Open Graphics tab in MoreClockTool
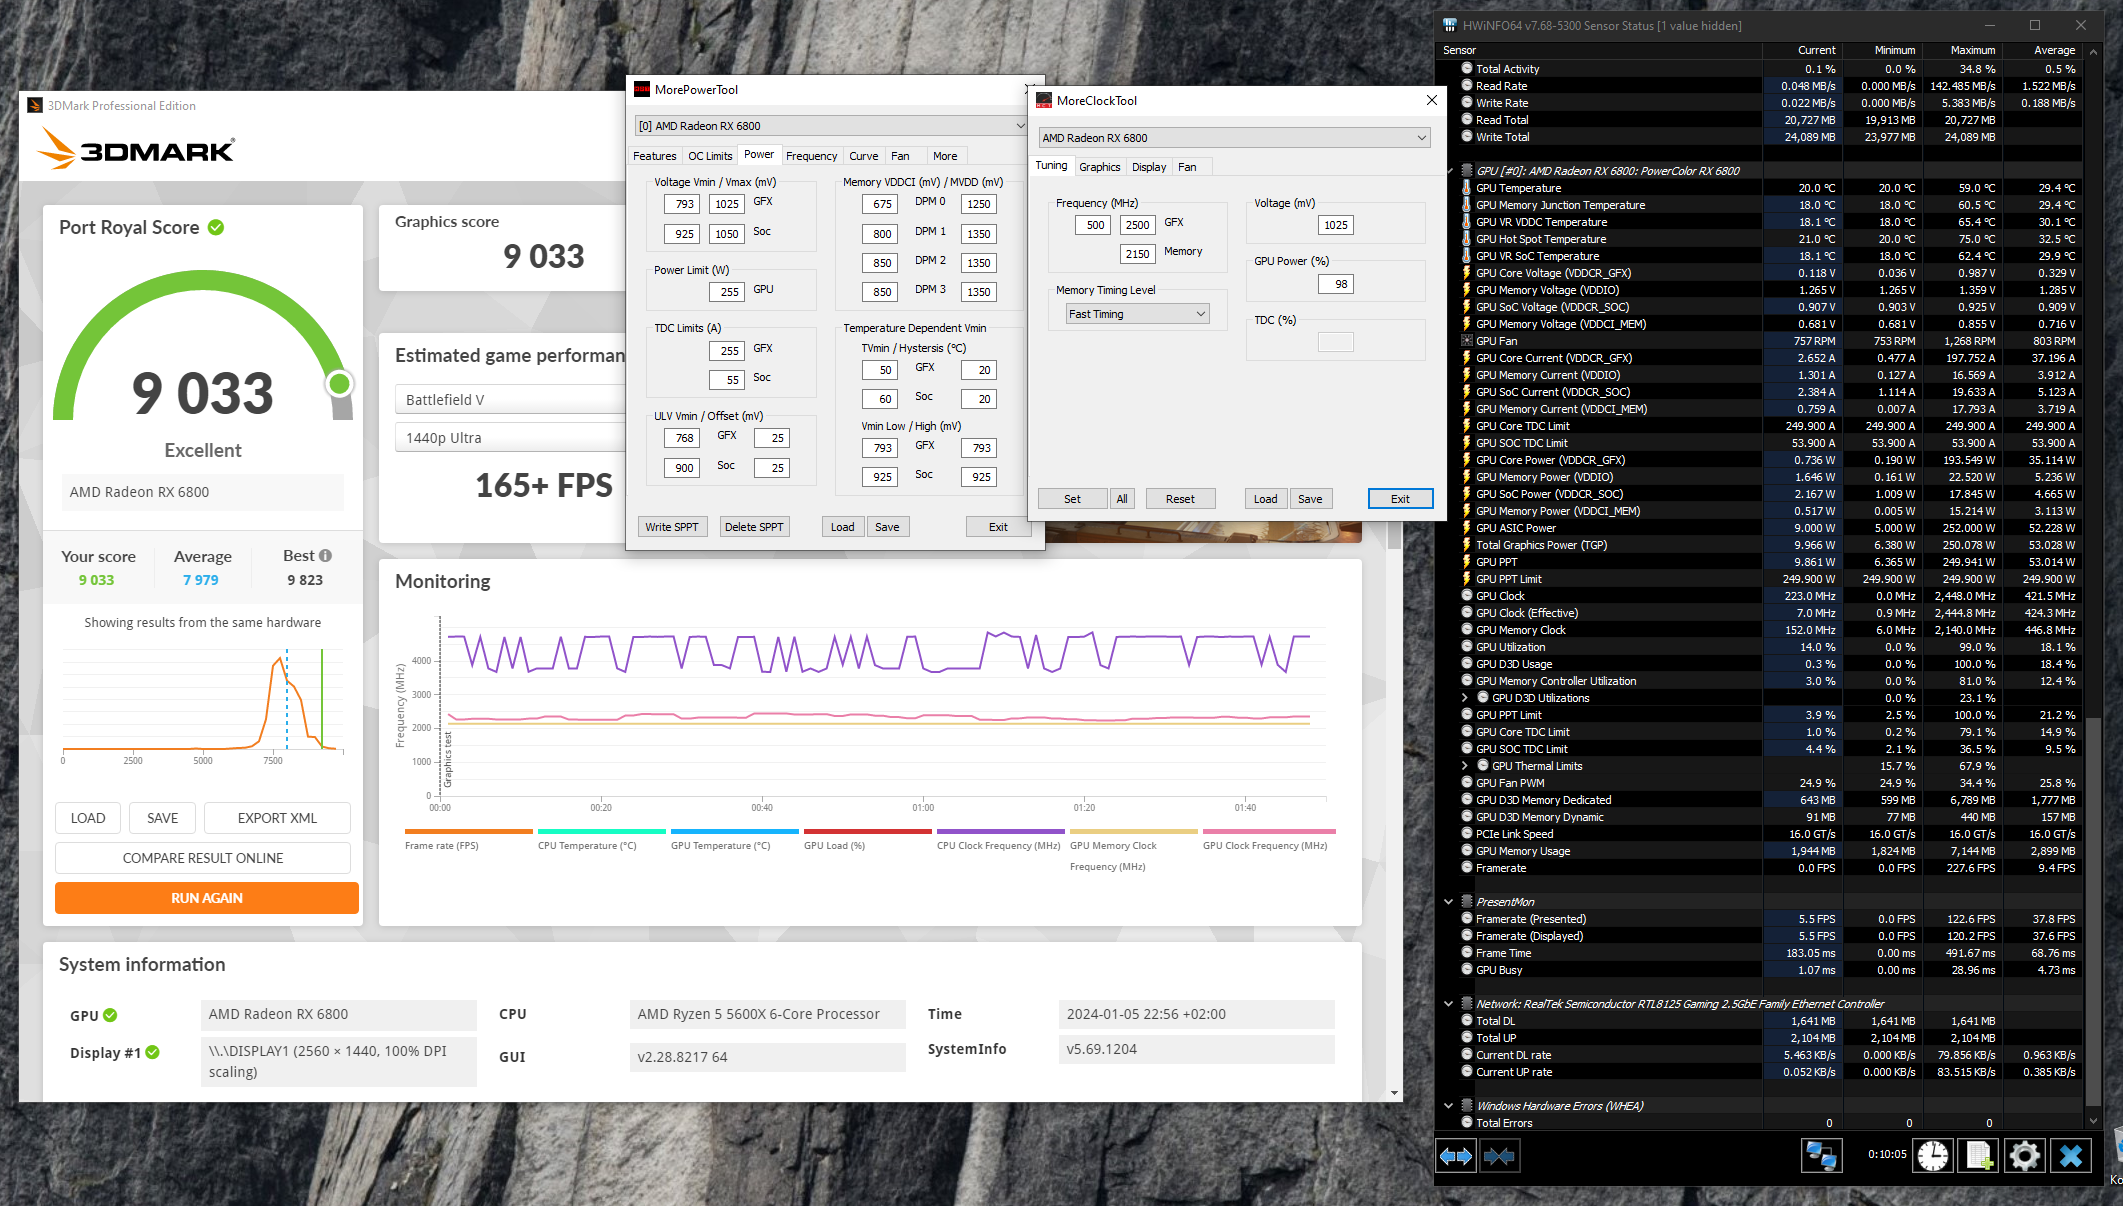The width and height of the screenshot is (2123, 1206). [1099, 167]
